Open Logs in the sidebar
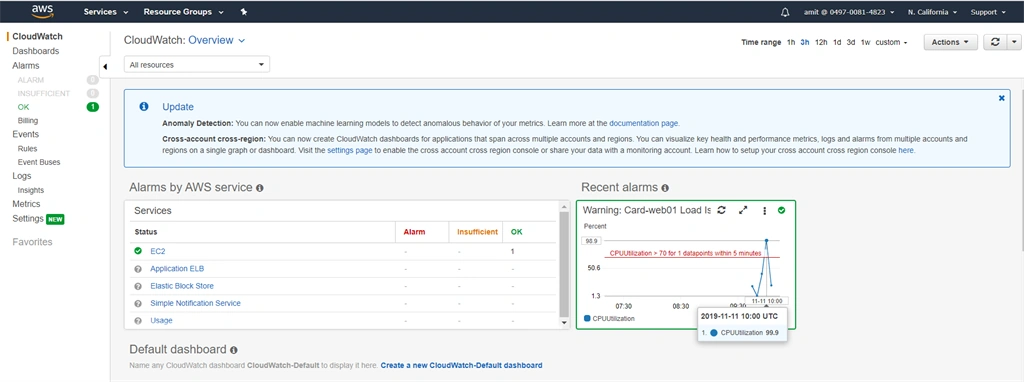 tap(22, 176)
